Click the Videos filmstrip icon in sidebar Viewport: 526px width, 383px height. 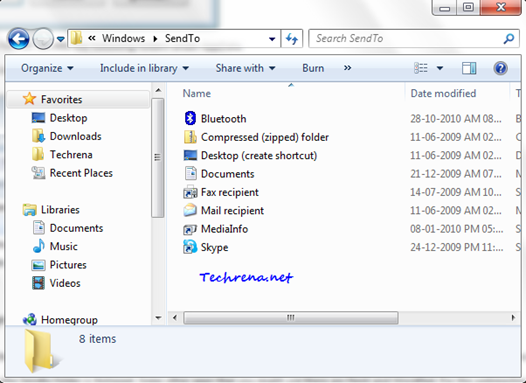click(38, 283)
